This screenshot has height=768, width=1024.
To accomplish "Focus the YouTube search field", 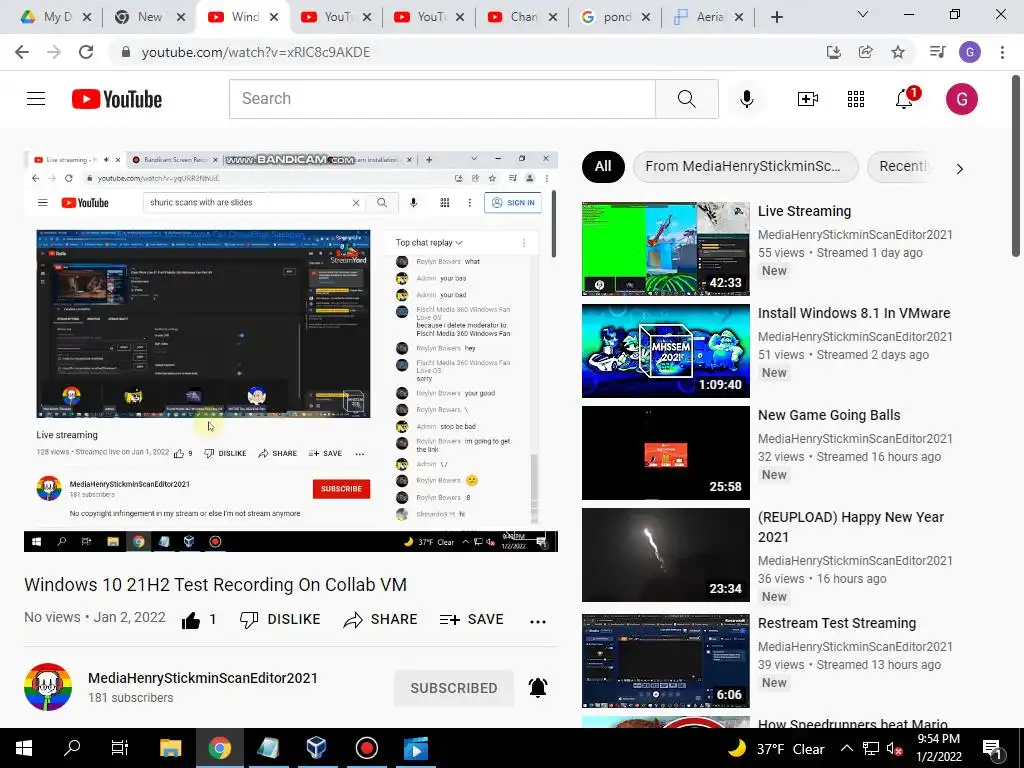I will point(442,99).
